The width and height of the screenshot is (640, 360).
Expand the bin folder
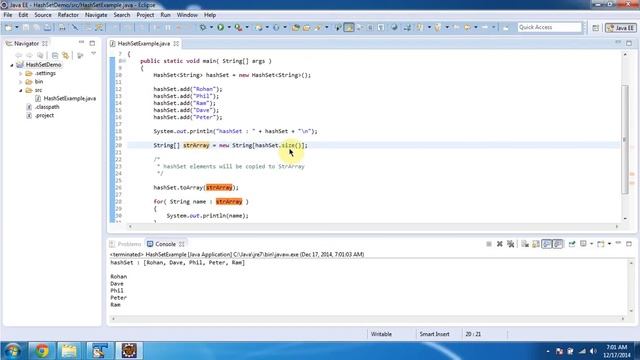tap(20, 82)
